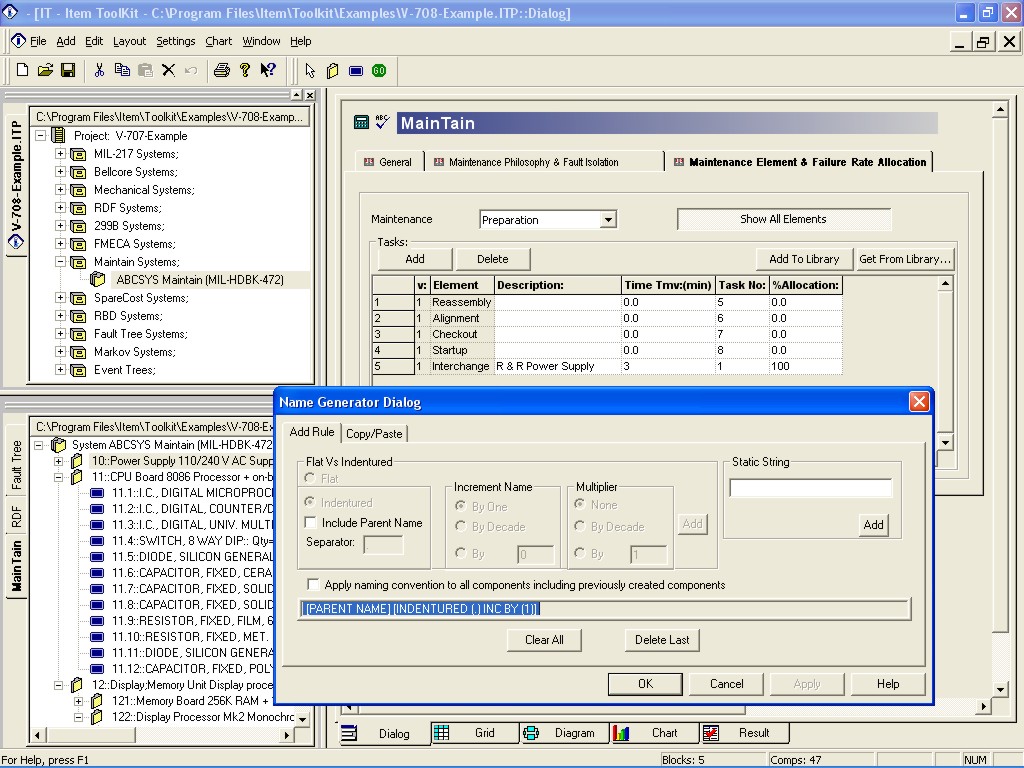Viewport: 1024px width, 768px height.
Task: Select the Multiplier By radio next to the 1 box
Action: (579, 553)
